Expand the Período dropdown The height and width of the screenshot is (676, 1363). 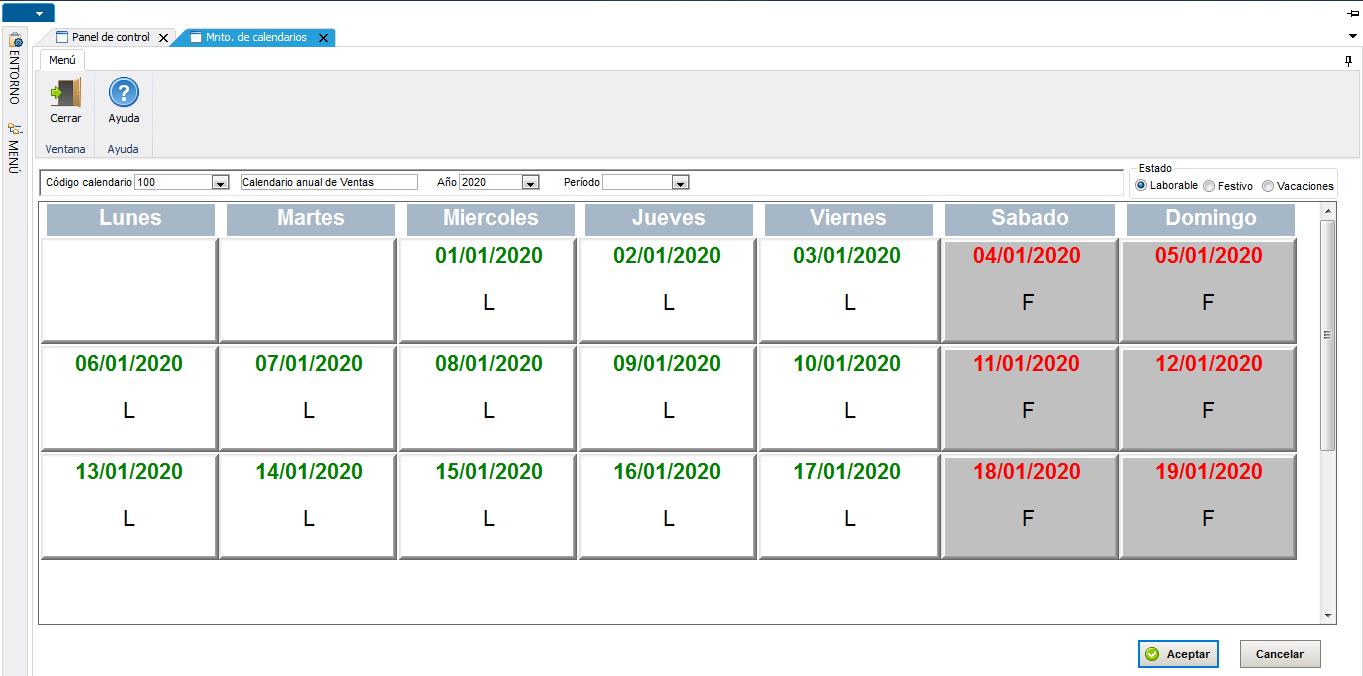click(680, 183)
